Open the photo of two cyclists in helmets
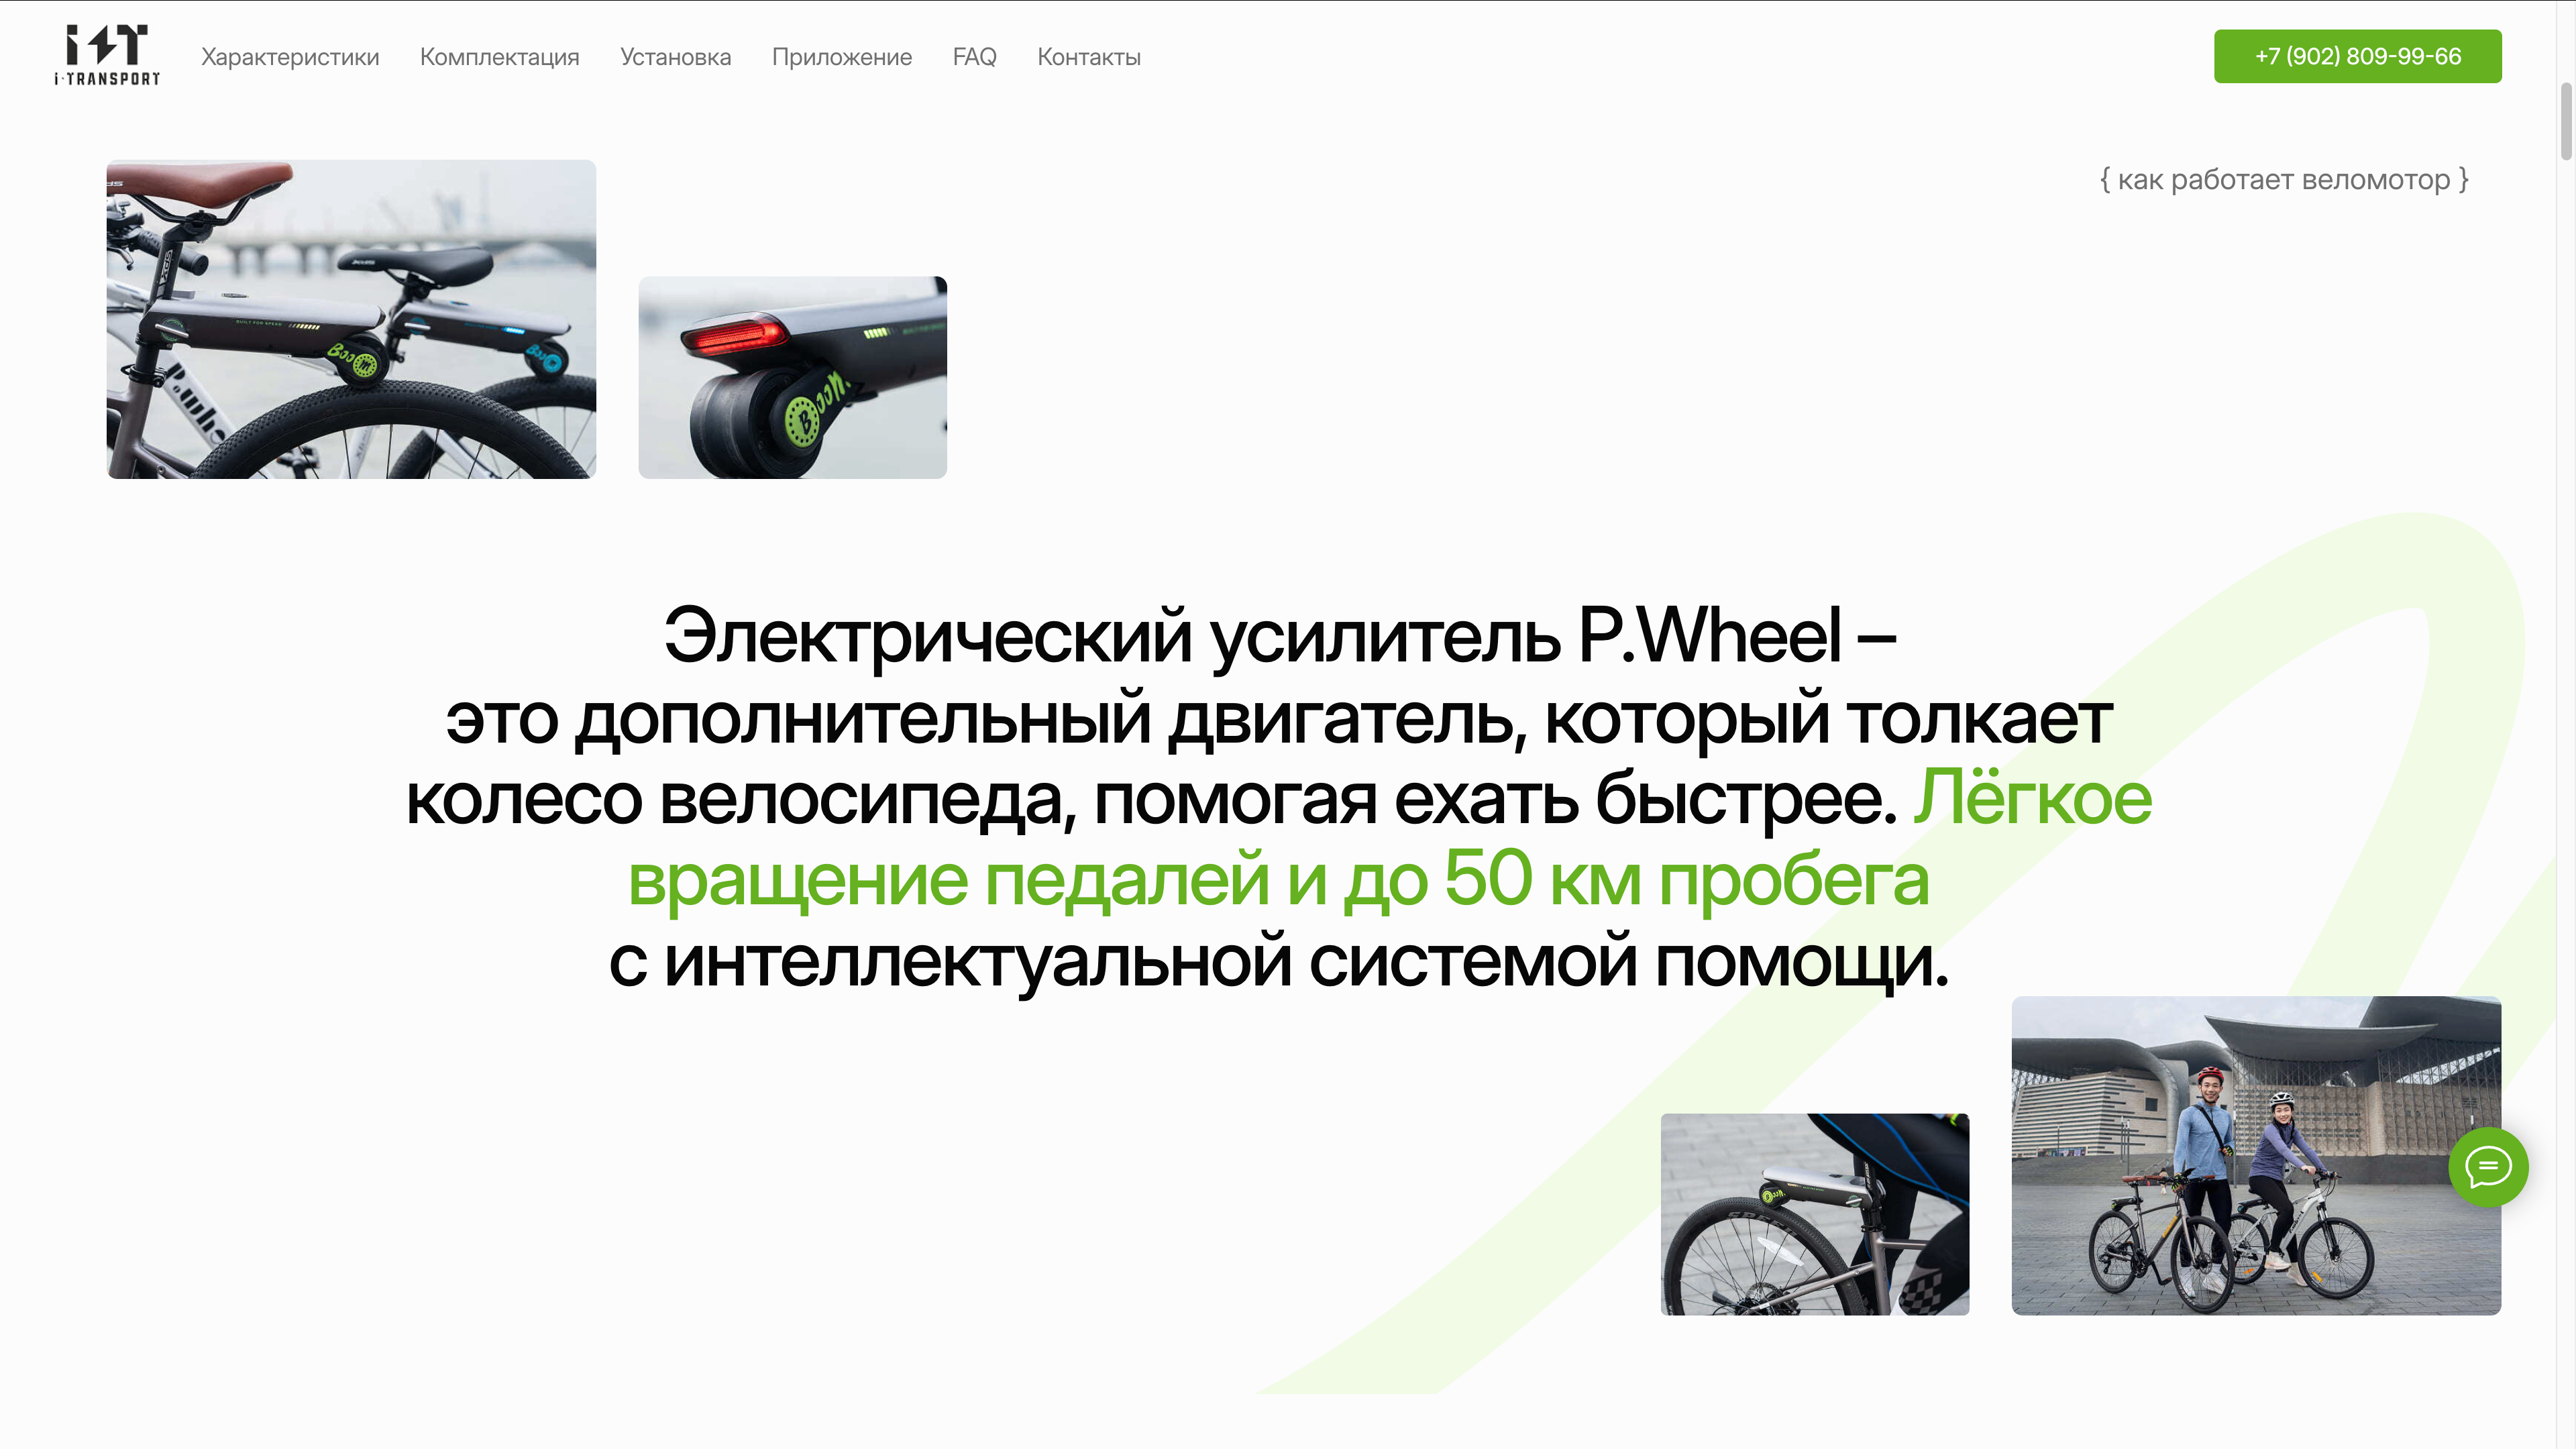Image resolution: width=2576 pixels, height=1449 pixels. [x=2256, y=1155]
